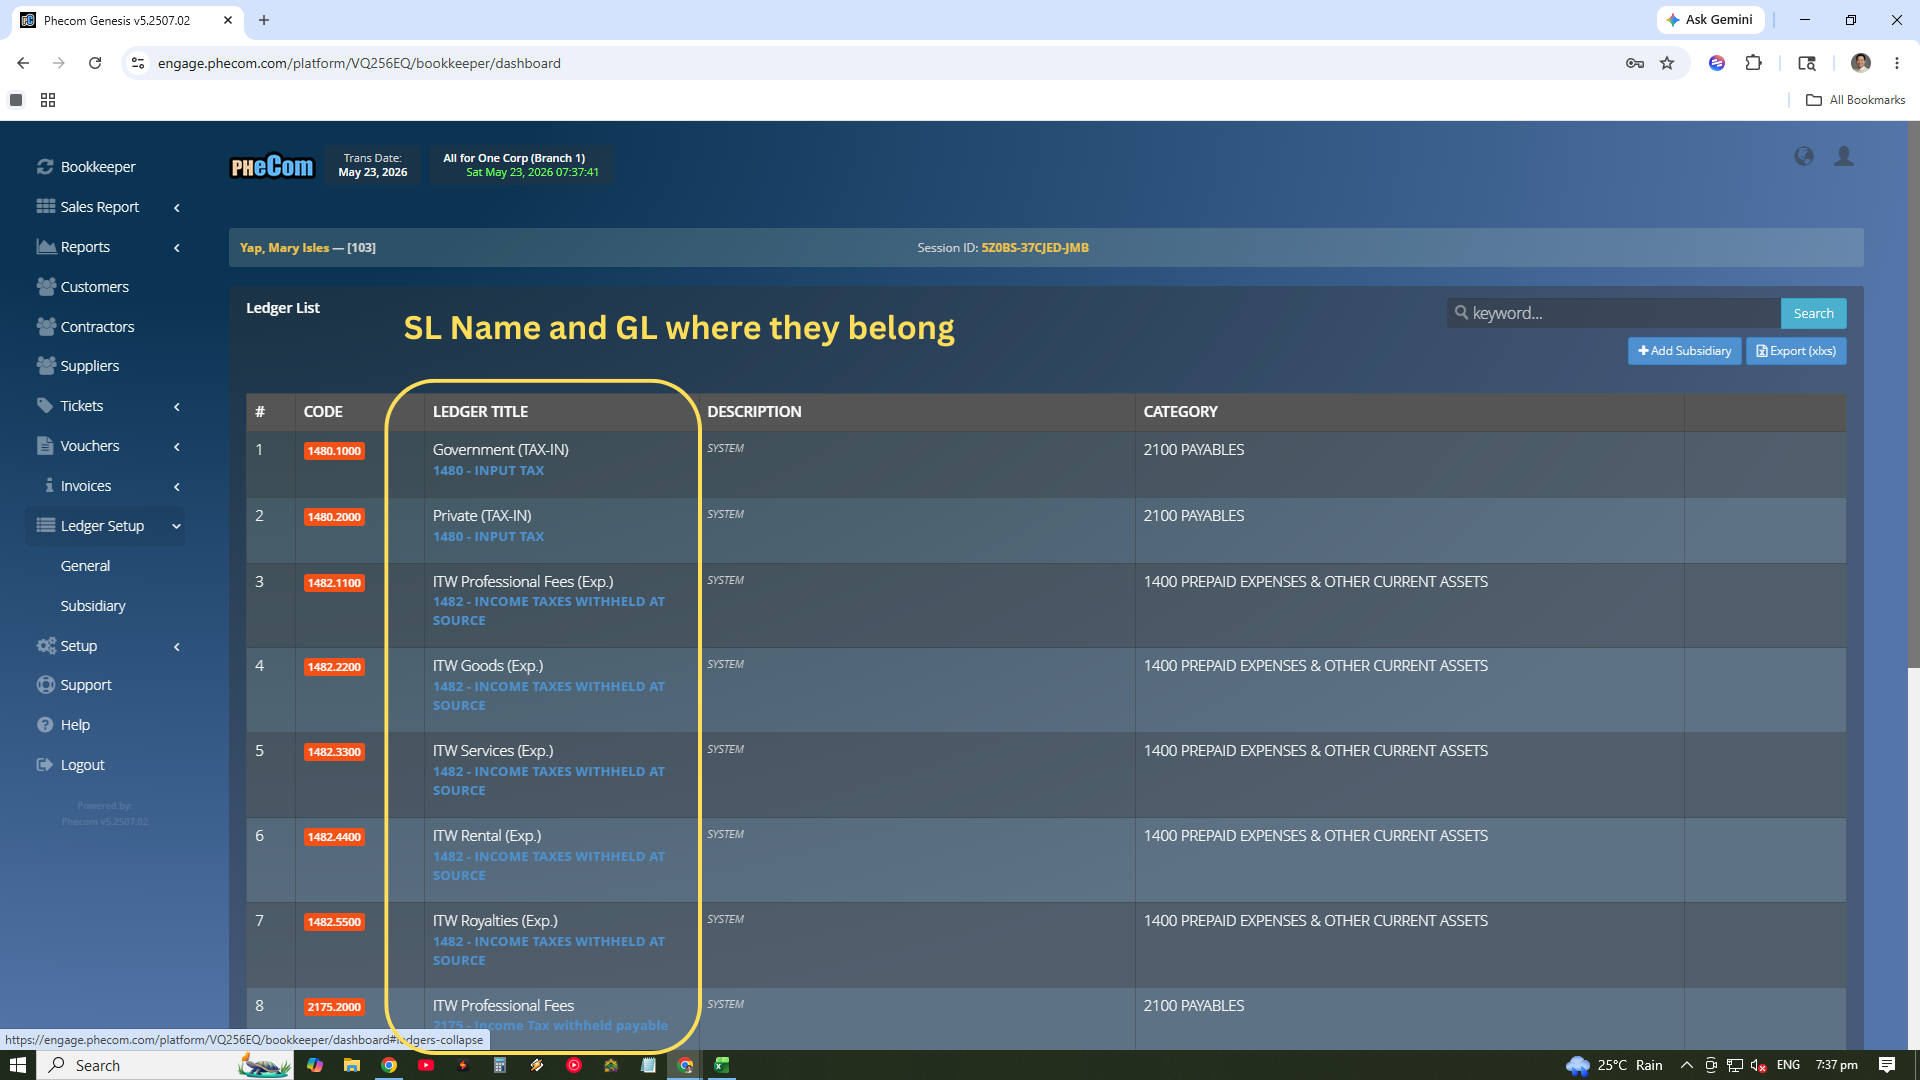Expand the Setup submenu chevron

pyautogui.click(x=177, y=646)
